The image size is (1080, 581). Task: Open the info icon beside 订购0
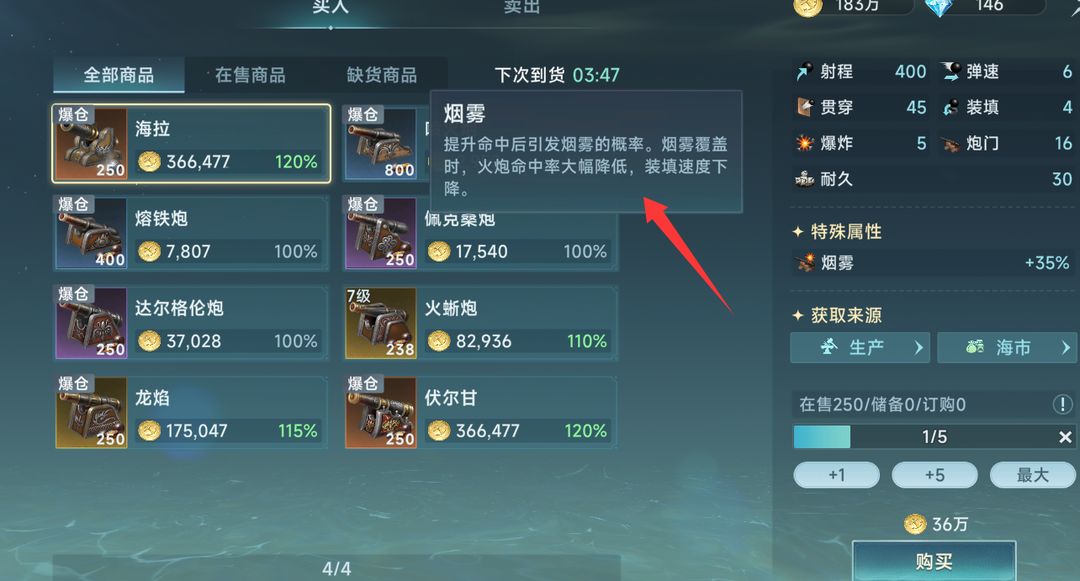[x=1062, y=404]
